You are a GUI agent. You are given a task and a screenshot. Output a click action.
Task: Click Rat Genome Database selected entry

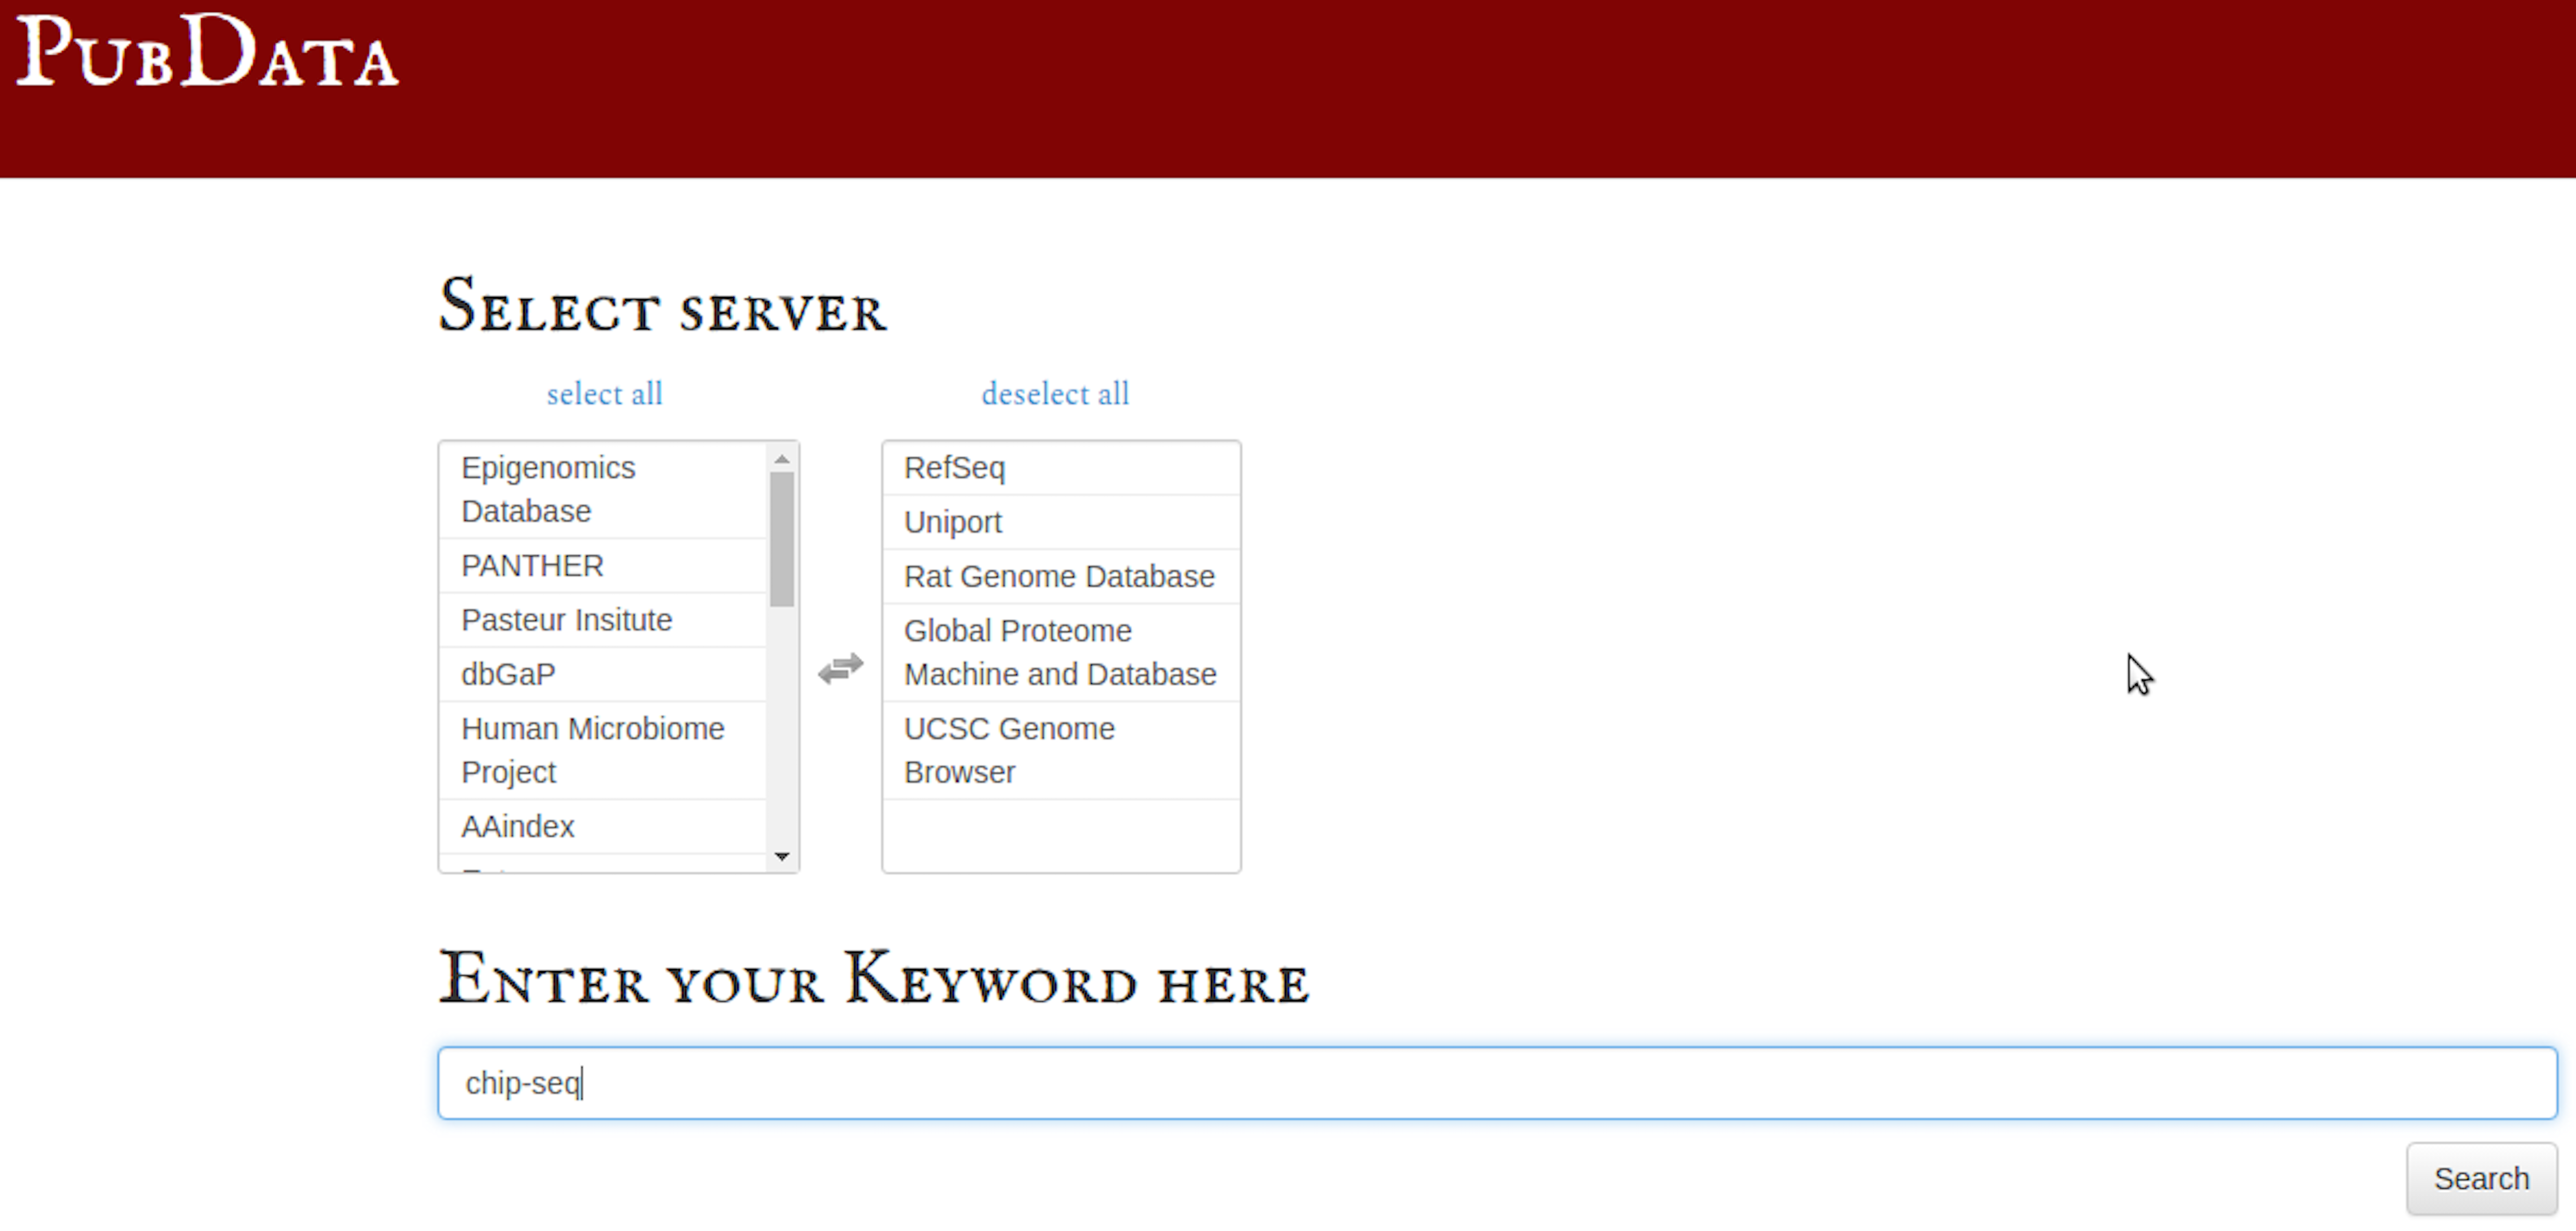click(1061, 576)
